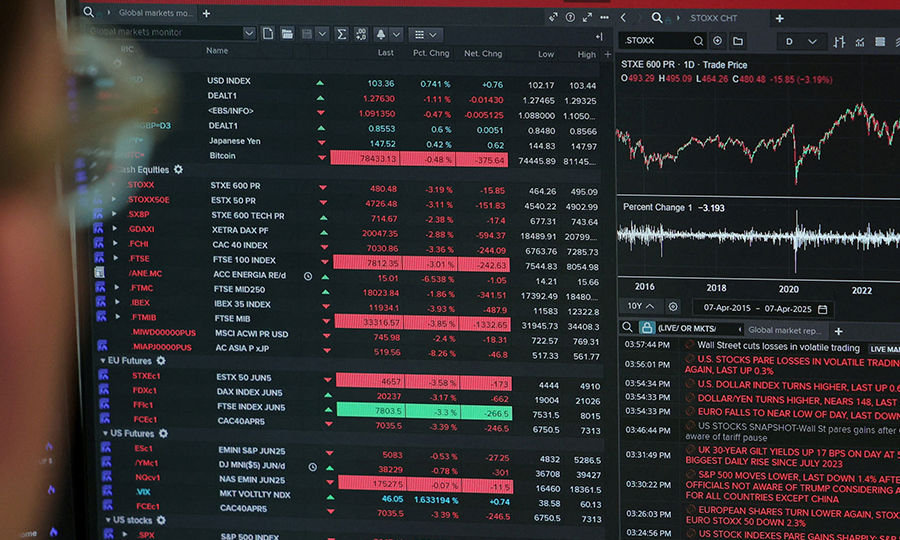The width and height of the screenshot is (900, 540).
Task: Add a column with the plus after High
Action: point(608,55)
